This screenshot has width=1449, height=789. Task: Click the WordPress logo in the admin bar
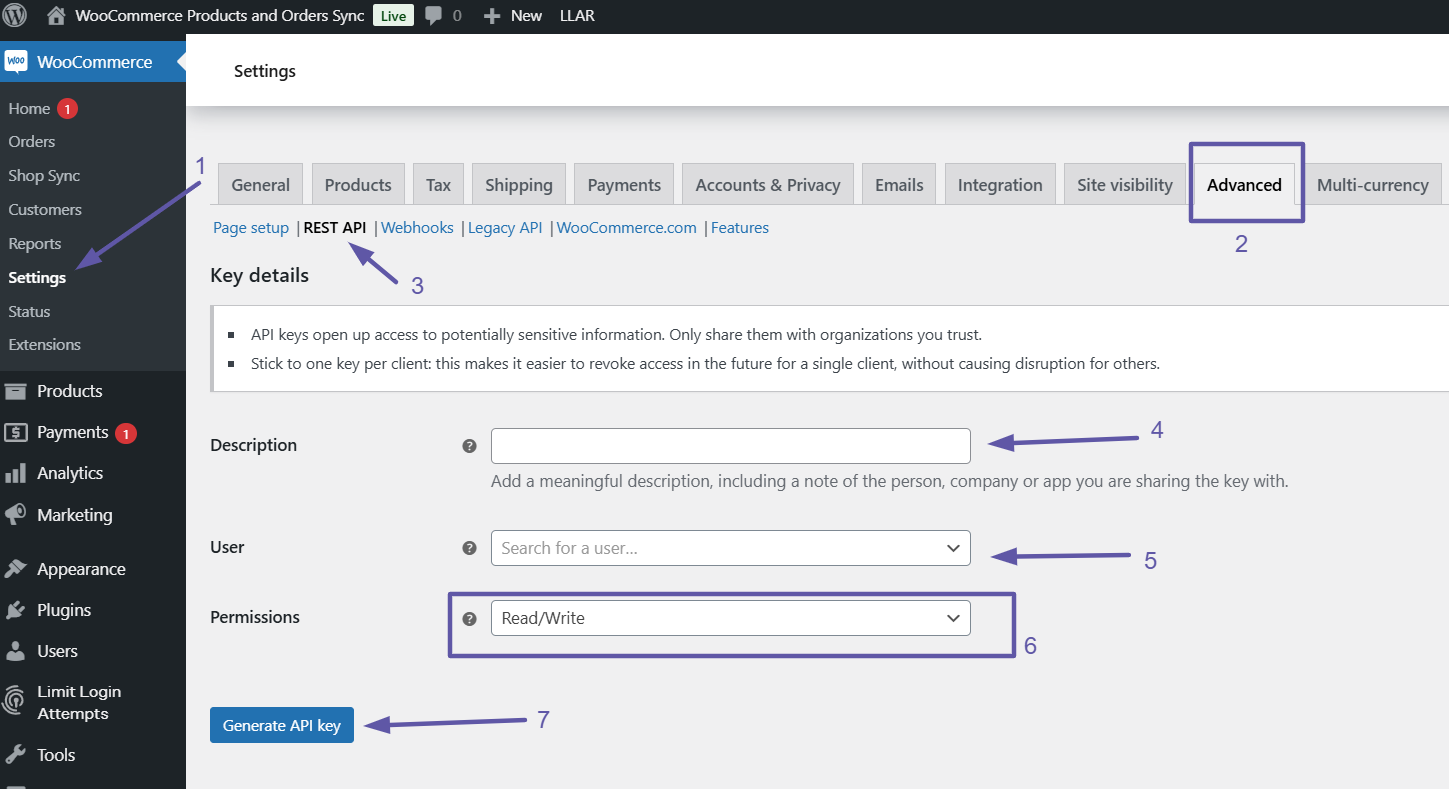point(14,15)
